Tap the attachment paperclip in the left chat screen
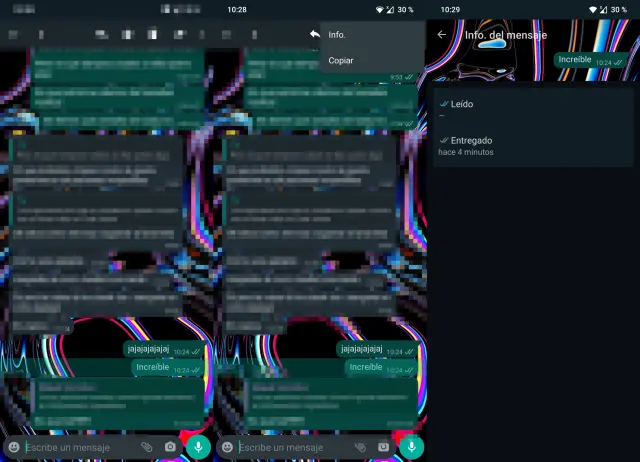 point(146,446)
